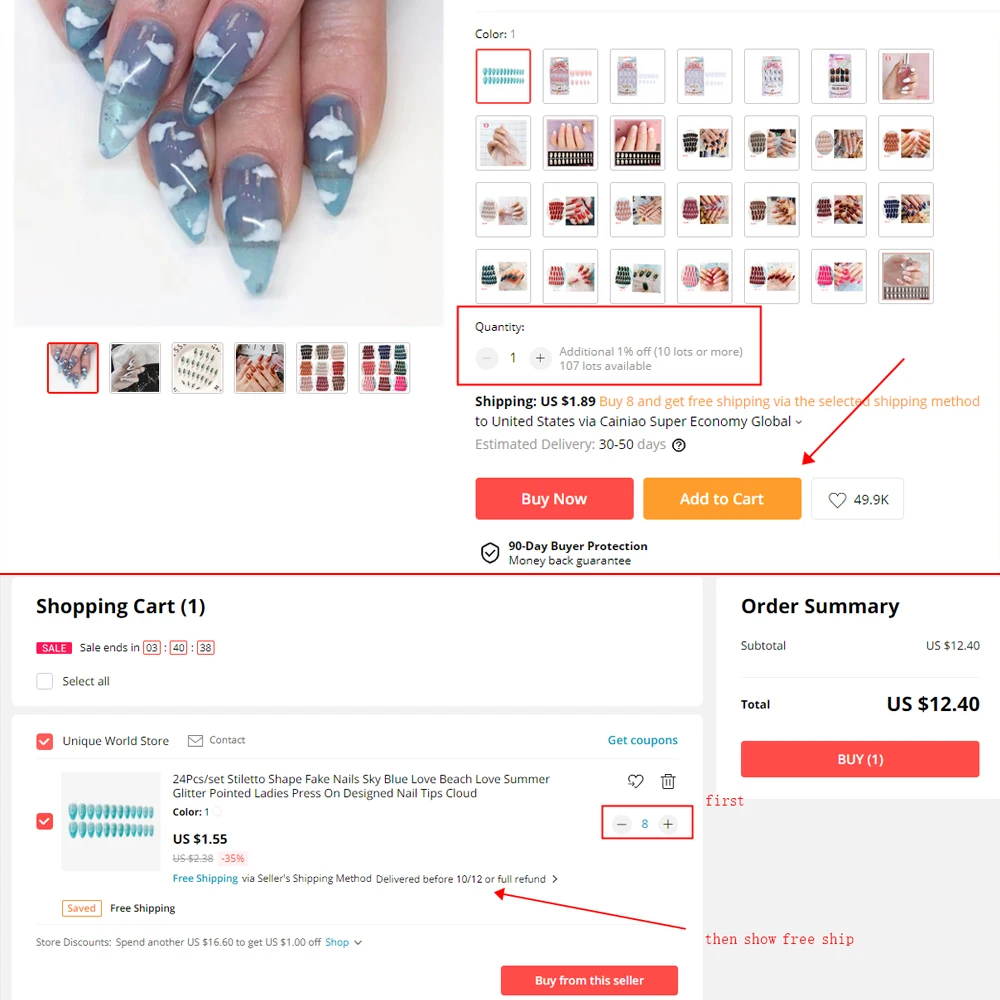The image size is (1000, 1000).
Task: Select the first teal nails color swatch
Action: (503, 76)
